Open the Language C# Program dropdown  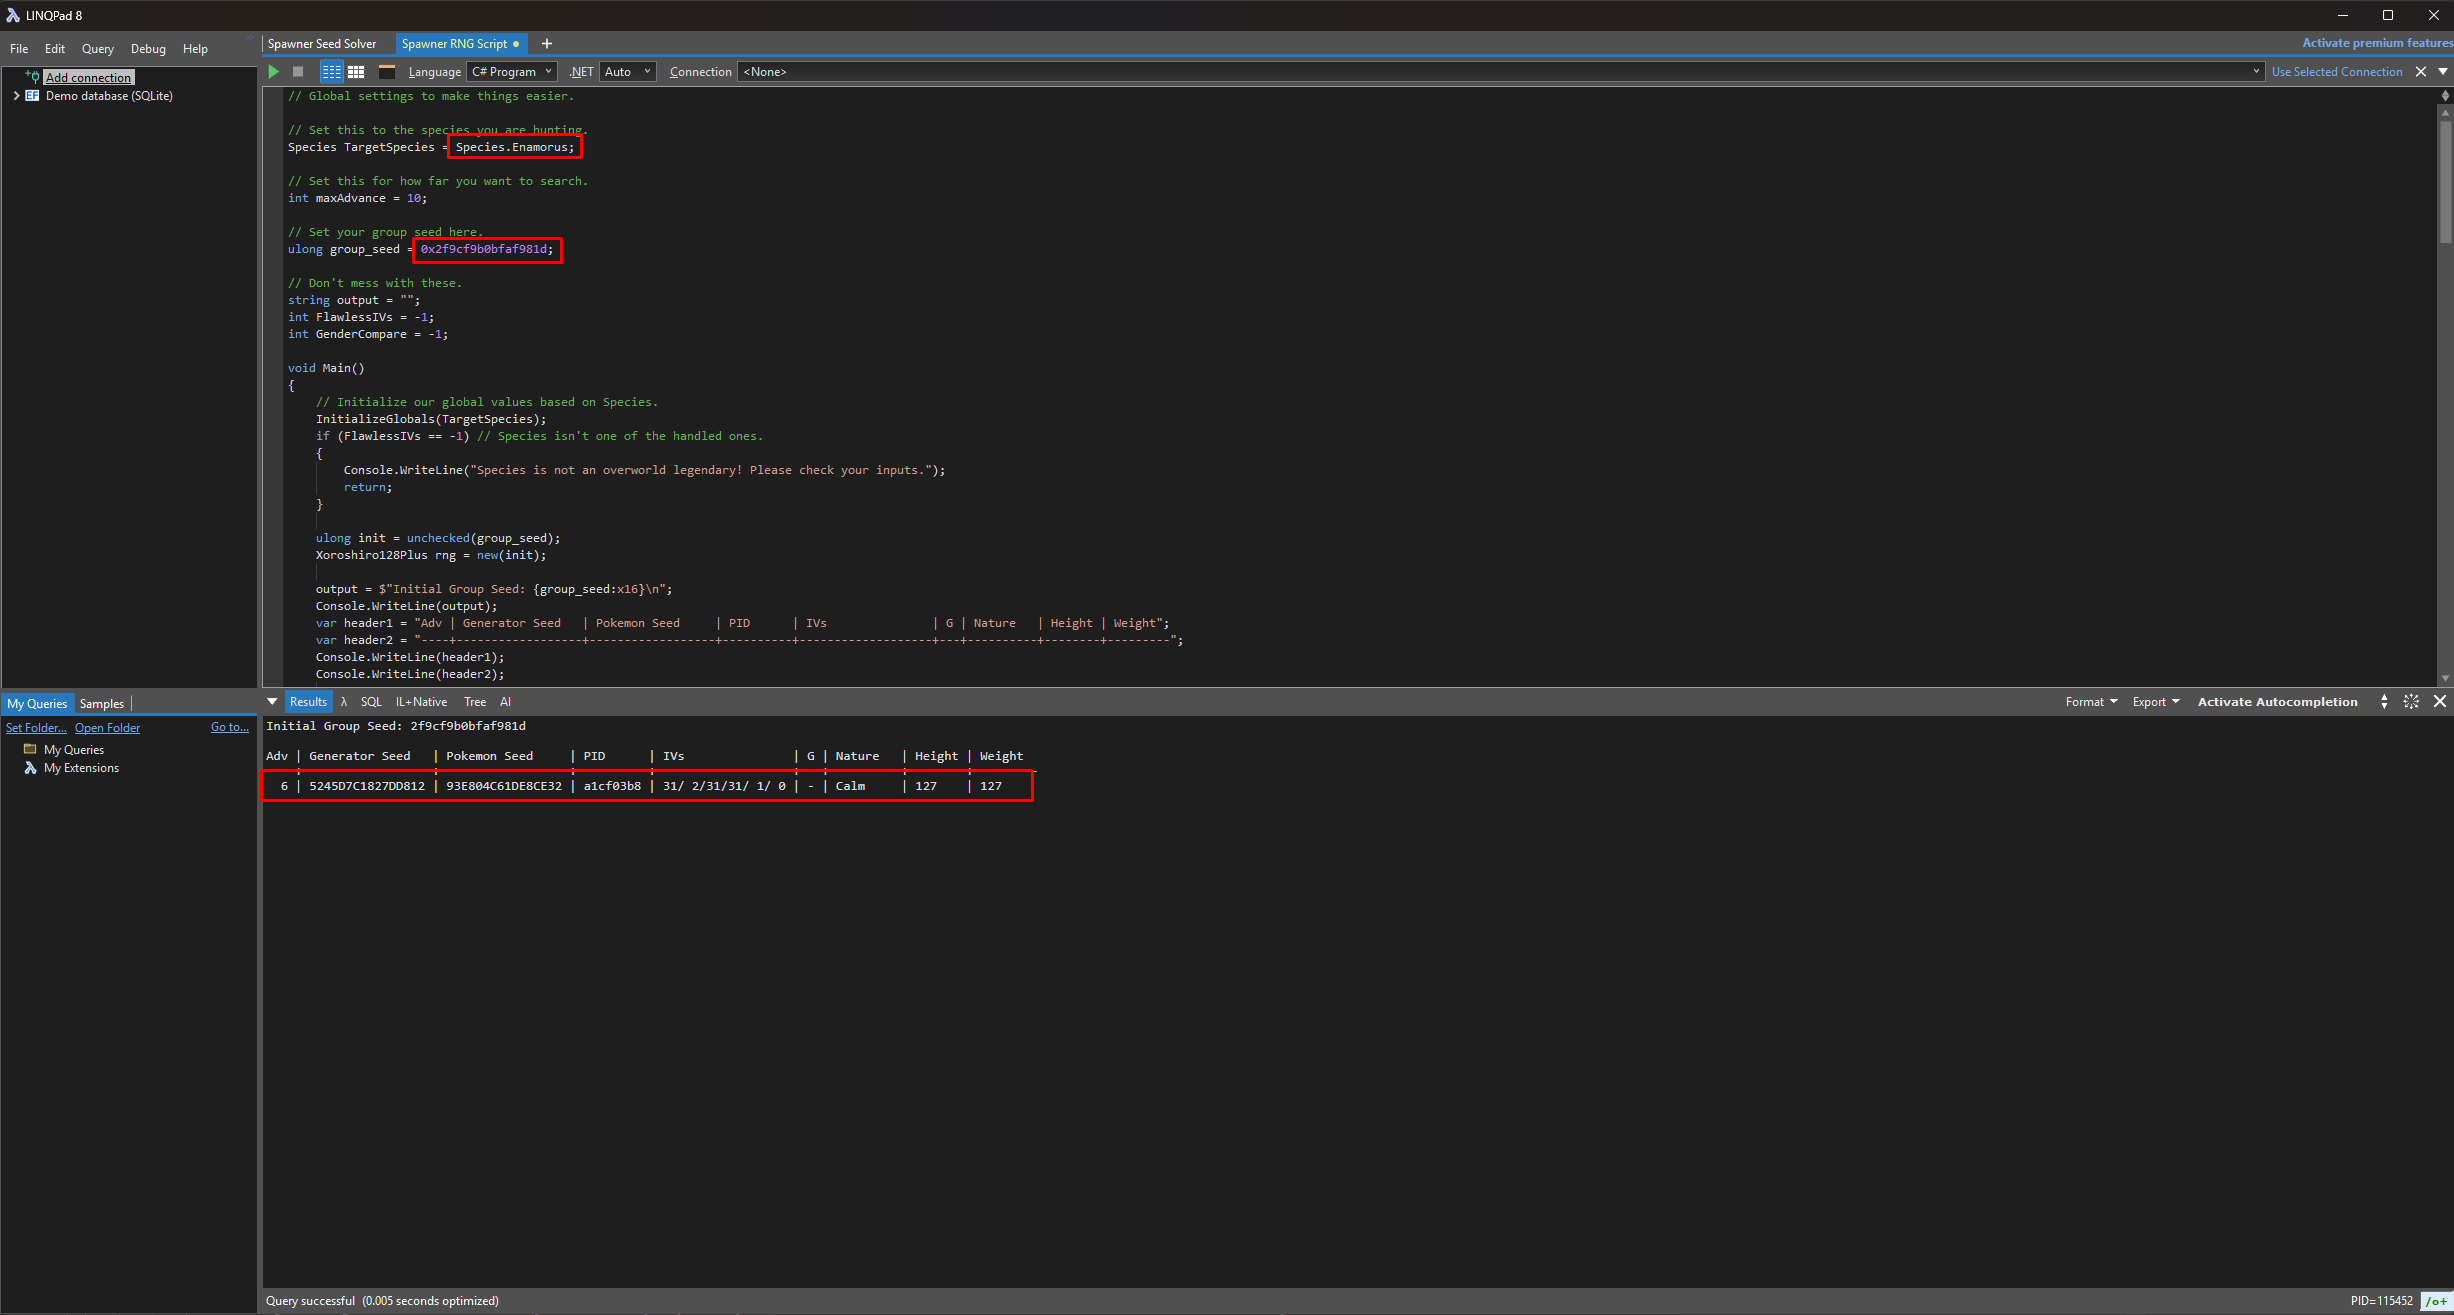tap(511, 72)
